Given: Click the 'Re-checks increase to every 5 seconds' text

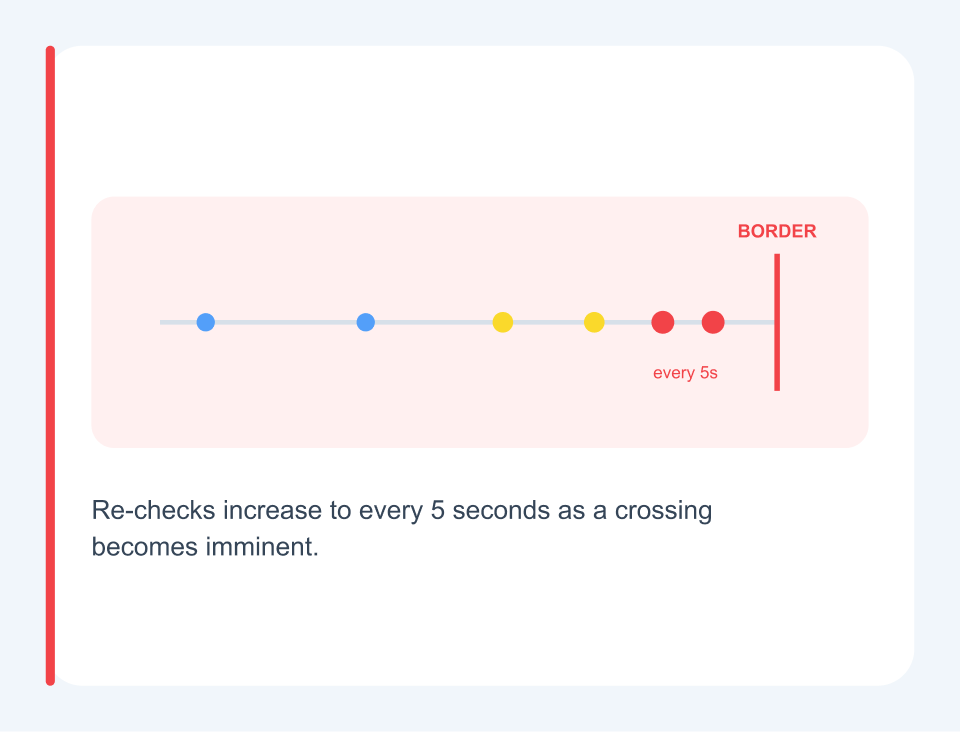Looking at the screenshot, I should point(321,510).
